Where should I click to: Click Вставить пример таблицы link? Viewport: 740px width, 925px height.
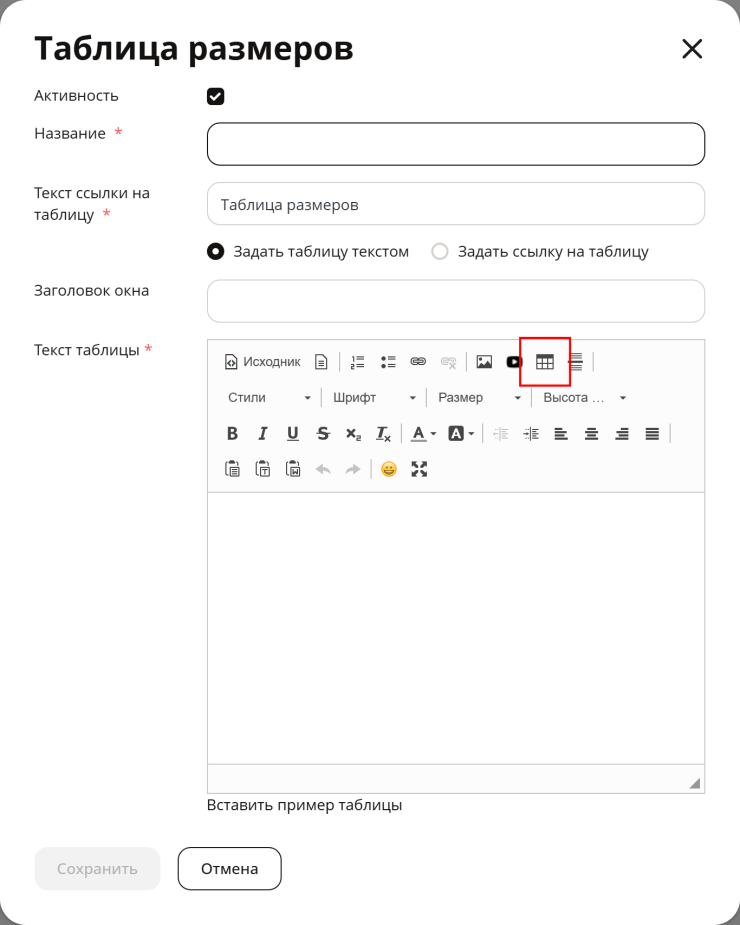(x=304, y=805)
